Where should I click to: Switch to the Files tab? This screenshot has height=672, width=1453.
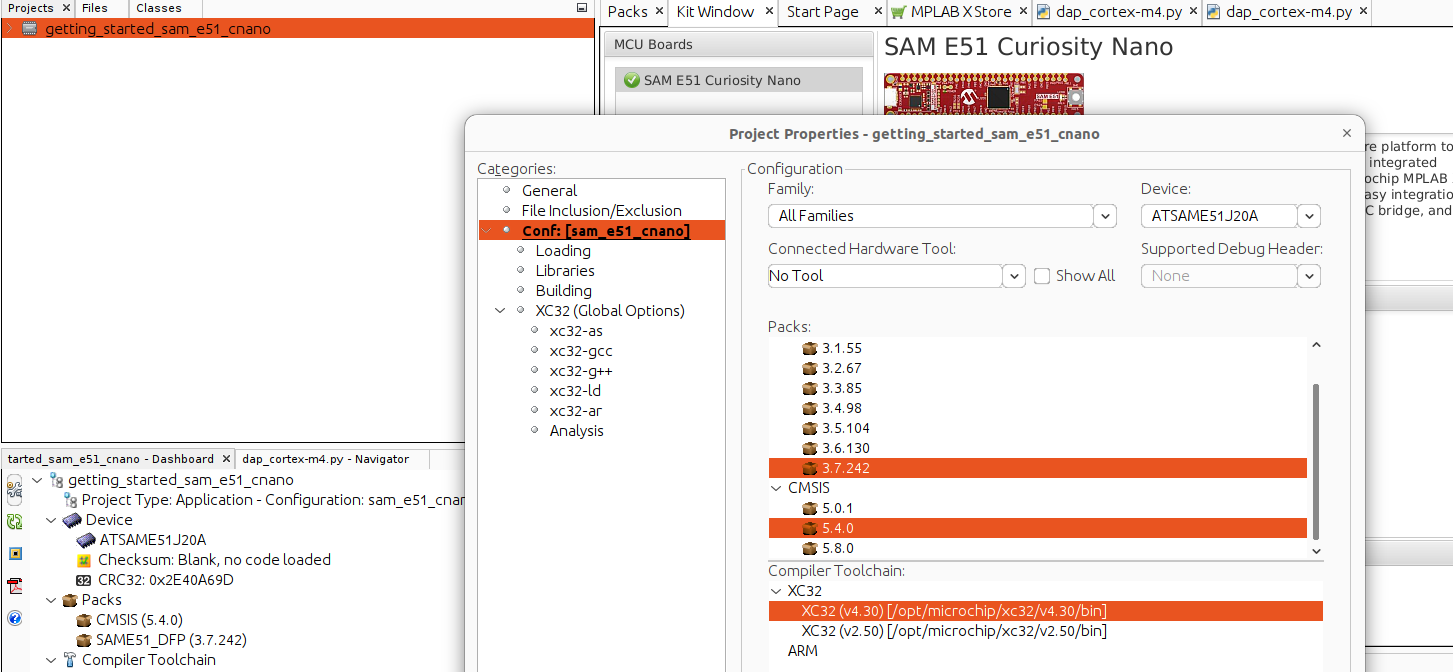coord(95,8)
